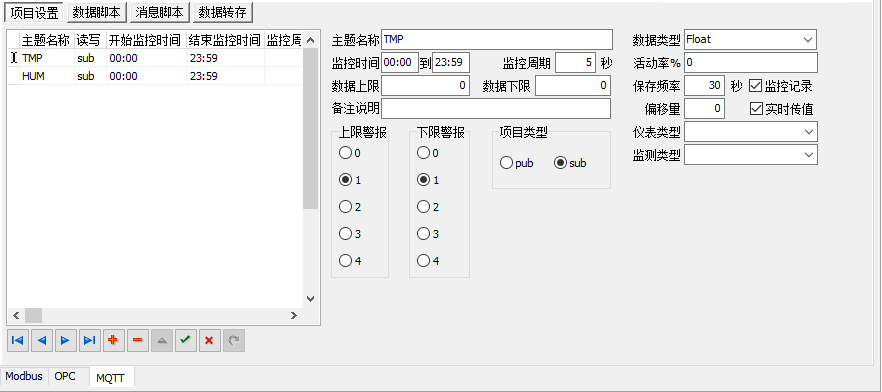Switch to 项目设置 tab

(34, 12)
